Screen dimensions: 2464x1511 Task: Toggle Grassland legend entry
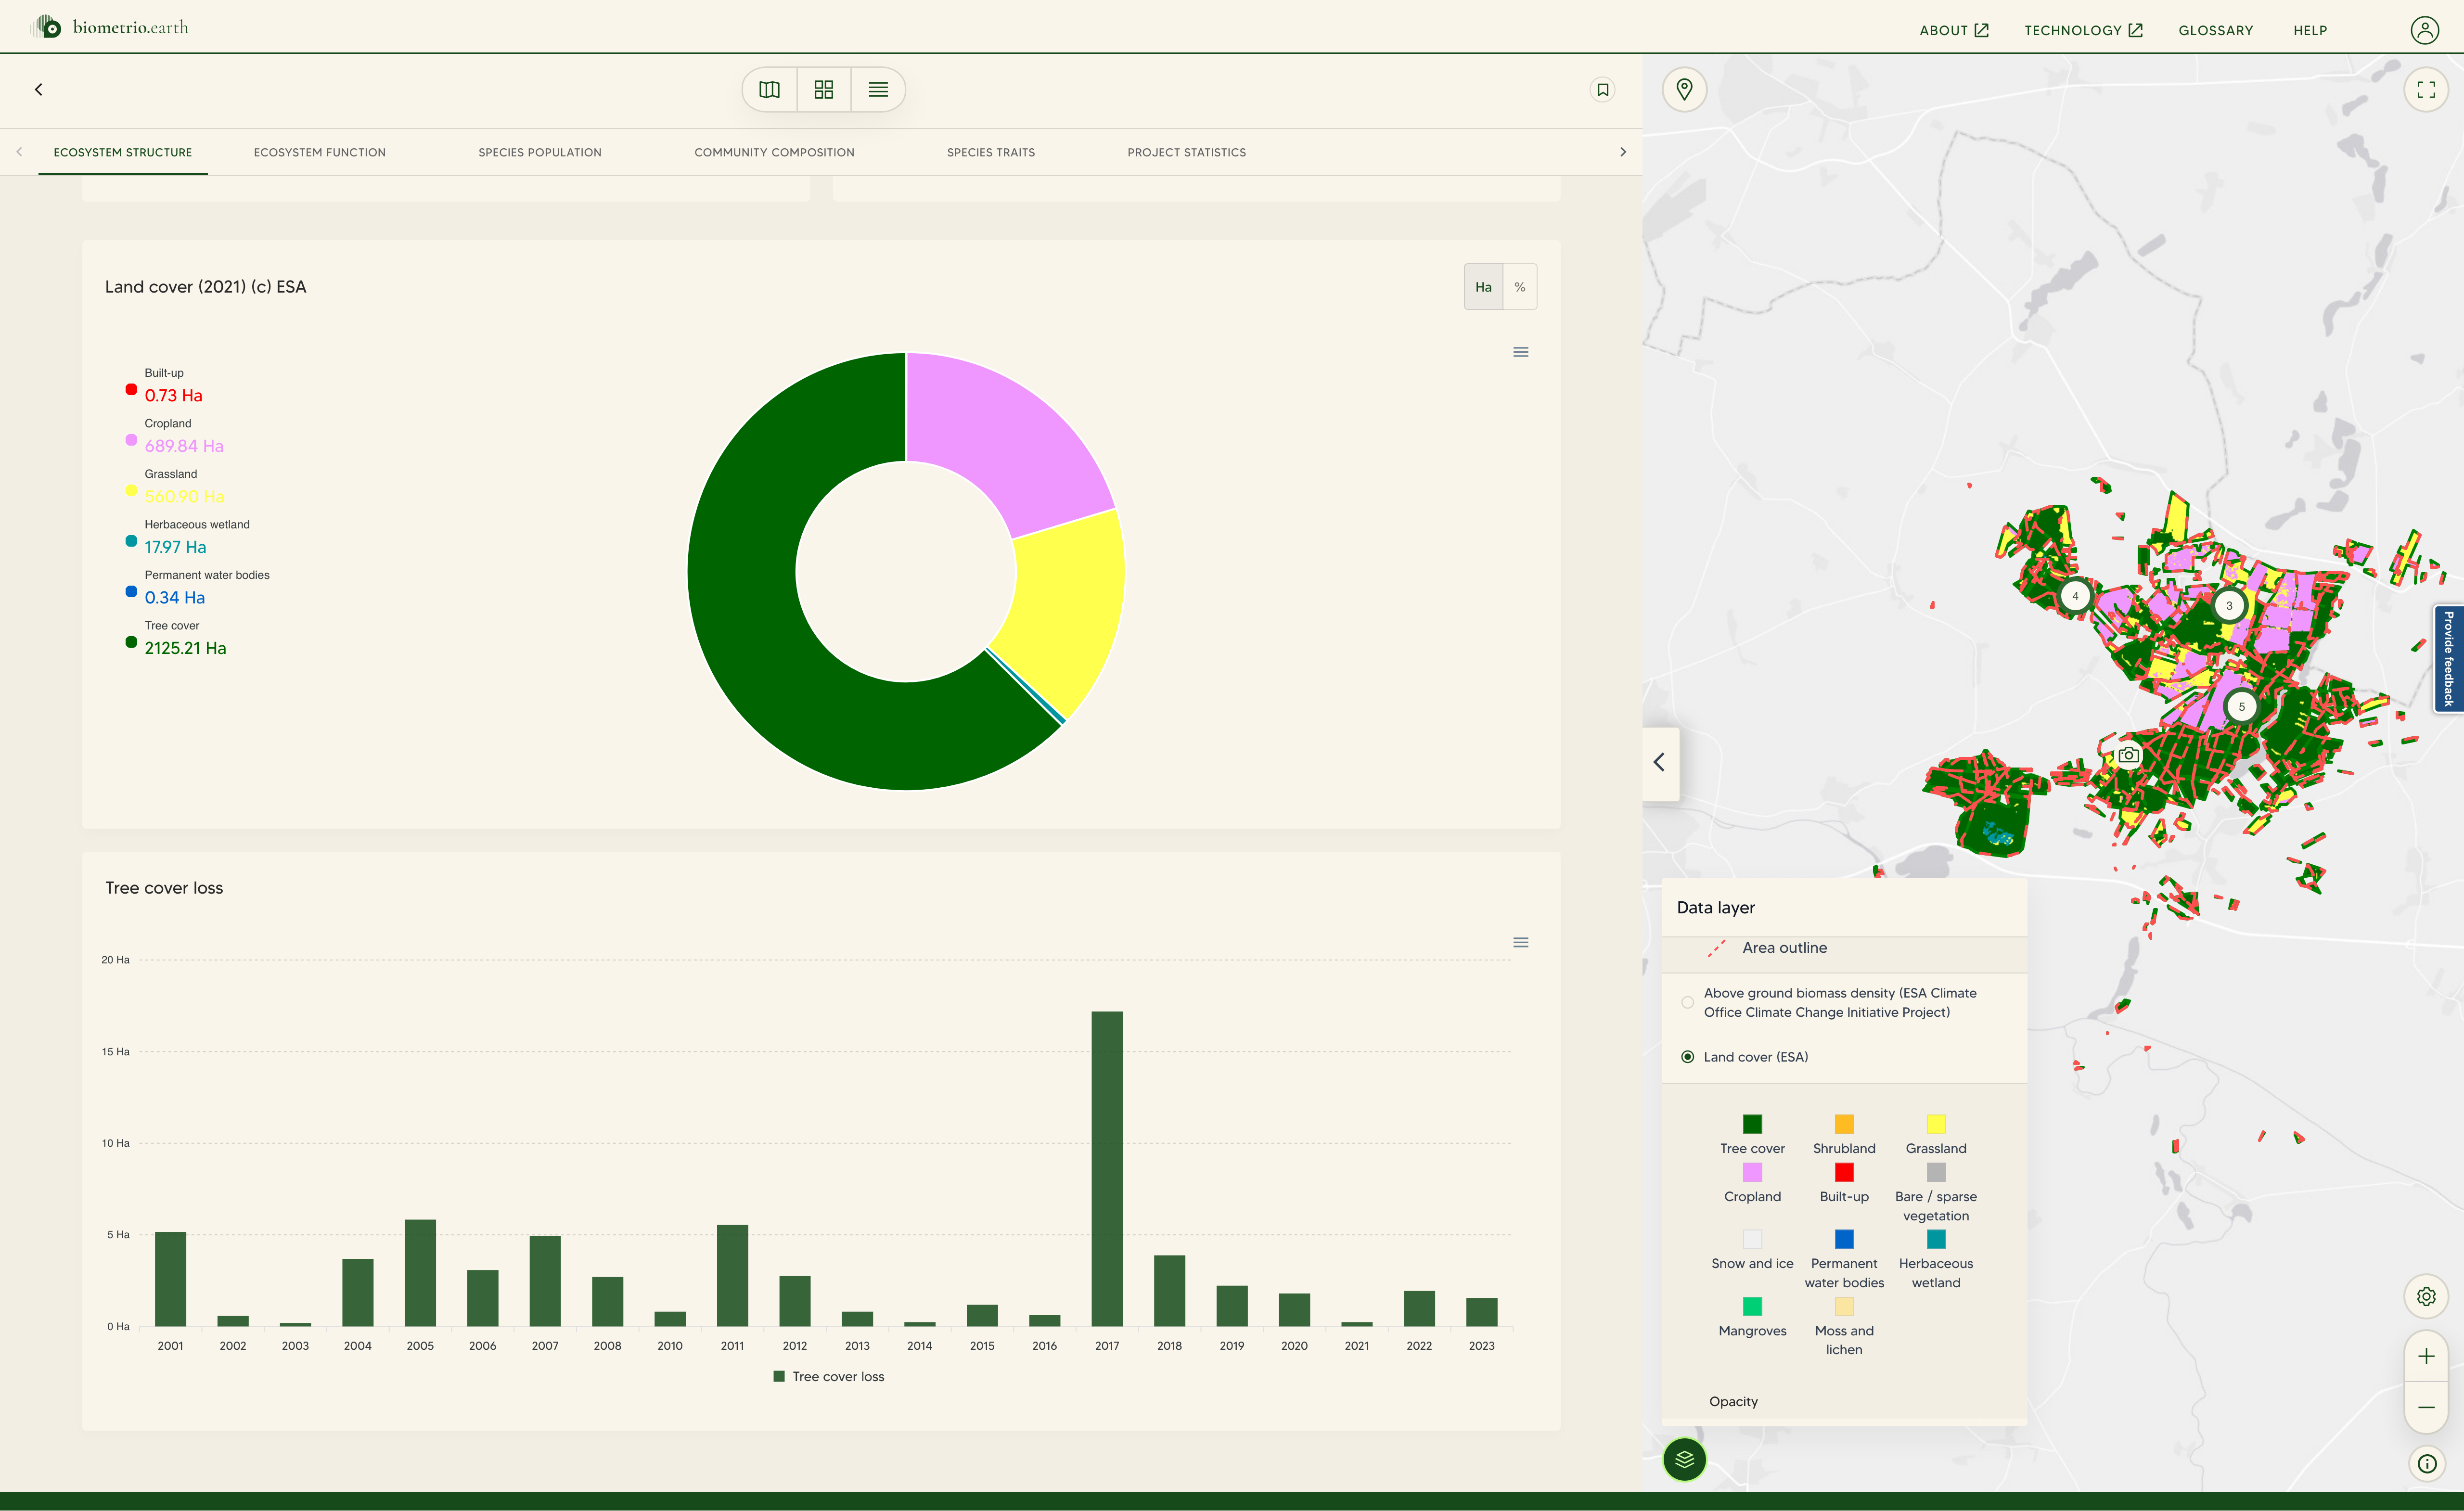click(175, 486)
